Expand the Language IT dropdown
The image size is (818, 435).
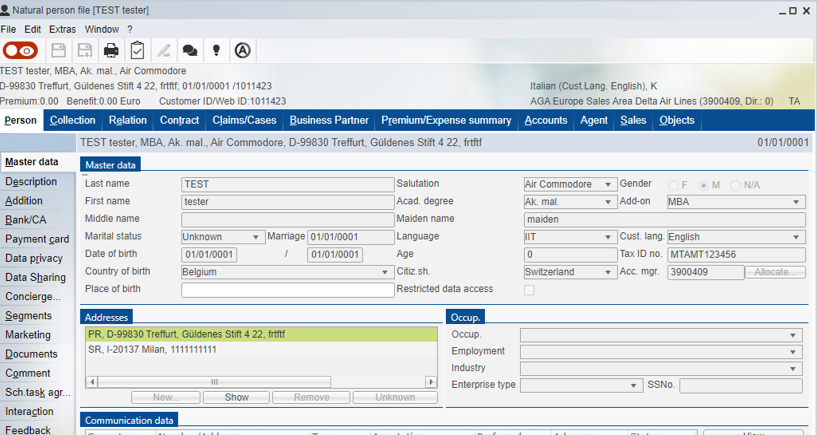[608, 237]
